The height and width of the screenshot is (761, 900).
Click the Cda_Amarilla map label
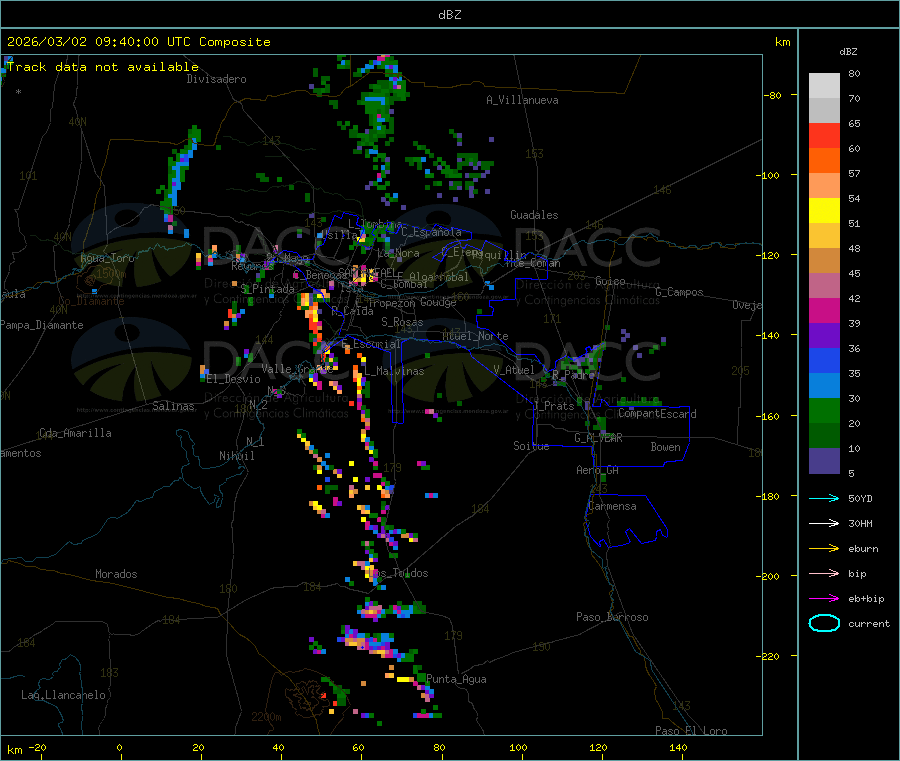coord(75,433)
